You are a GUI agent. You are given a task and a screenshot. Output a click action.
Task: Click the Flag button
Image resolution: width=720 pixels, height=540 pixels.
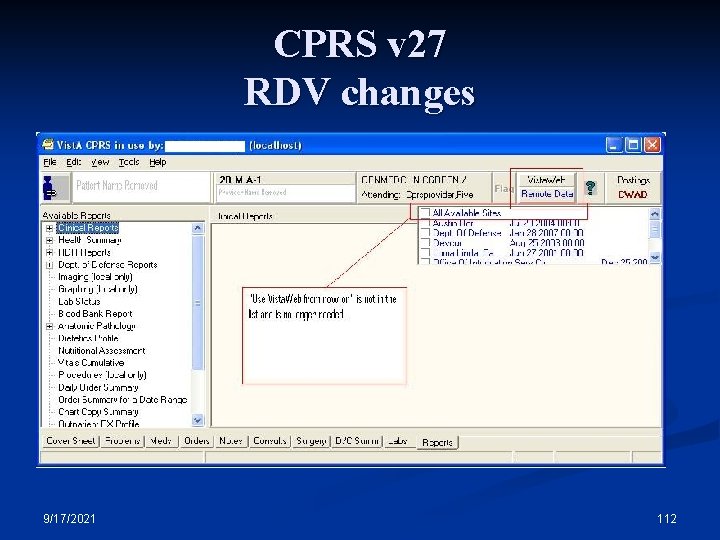point(504,188)
